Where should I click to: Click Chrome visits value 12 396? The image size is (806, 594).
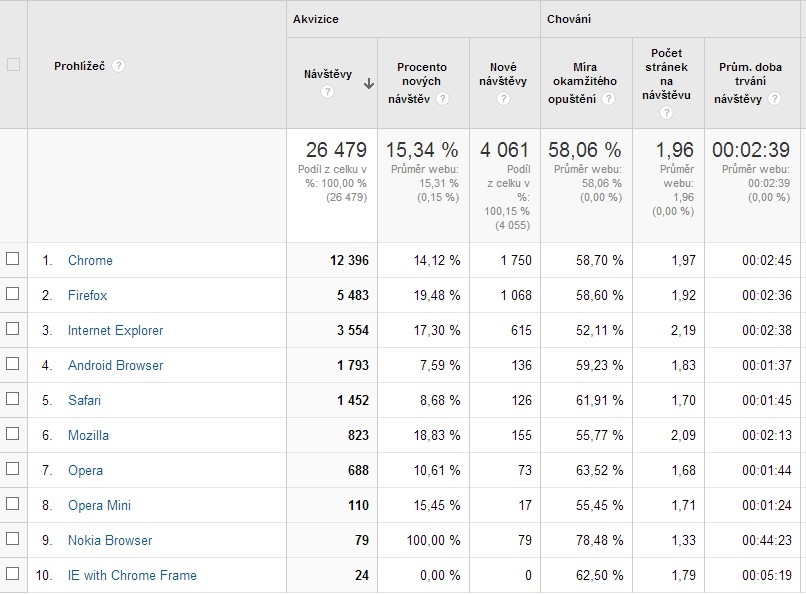(350, 261)
